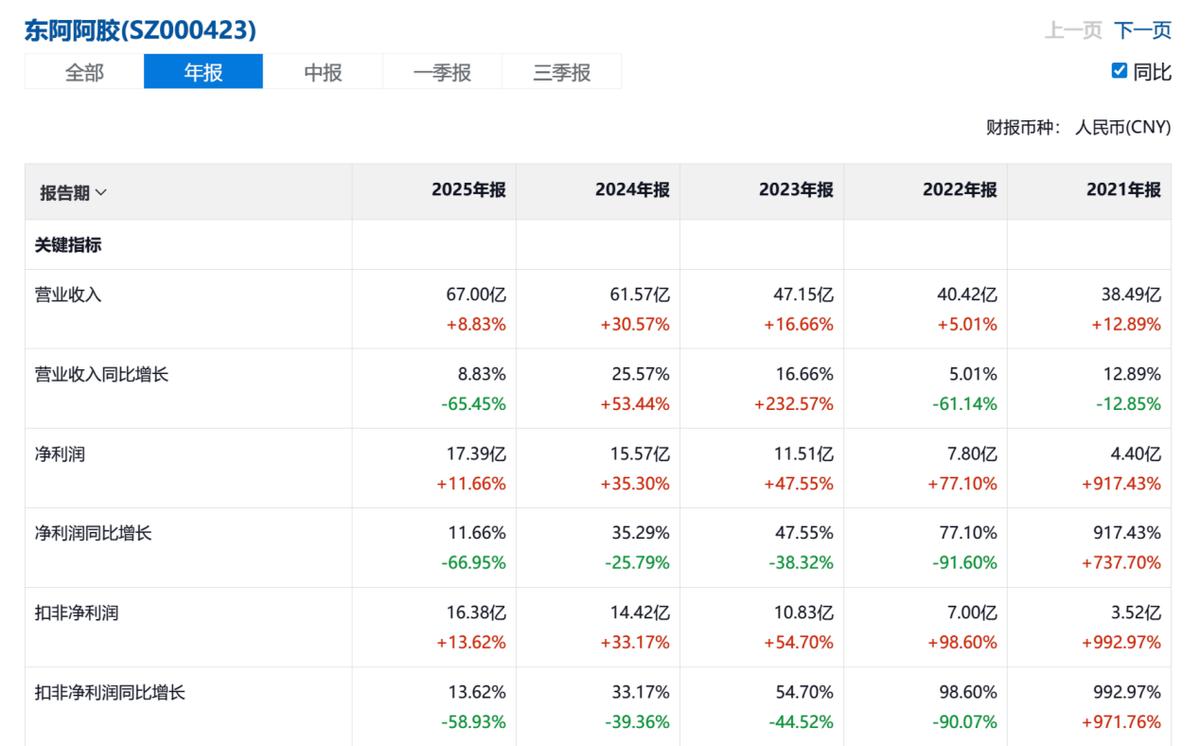Click the 扣非净利润 row label
The width and height of the screenshot is (1200, 746).
pyautogui.click(x=76, y=613)
